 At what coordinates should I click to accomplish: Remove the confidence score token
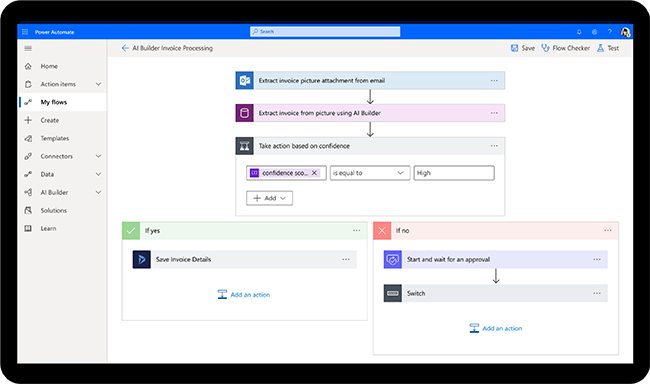pos(314,173)
